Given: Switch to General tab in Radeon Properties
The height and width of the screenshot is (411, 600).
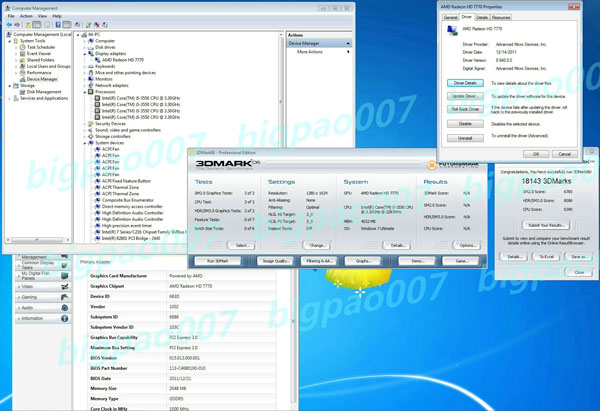Looking at the screenshot, I should pyautogui.click(x=450, y=18).
